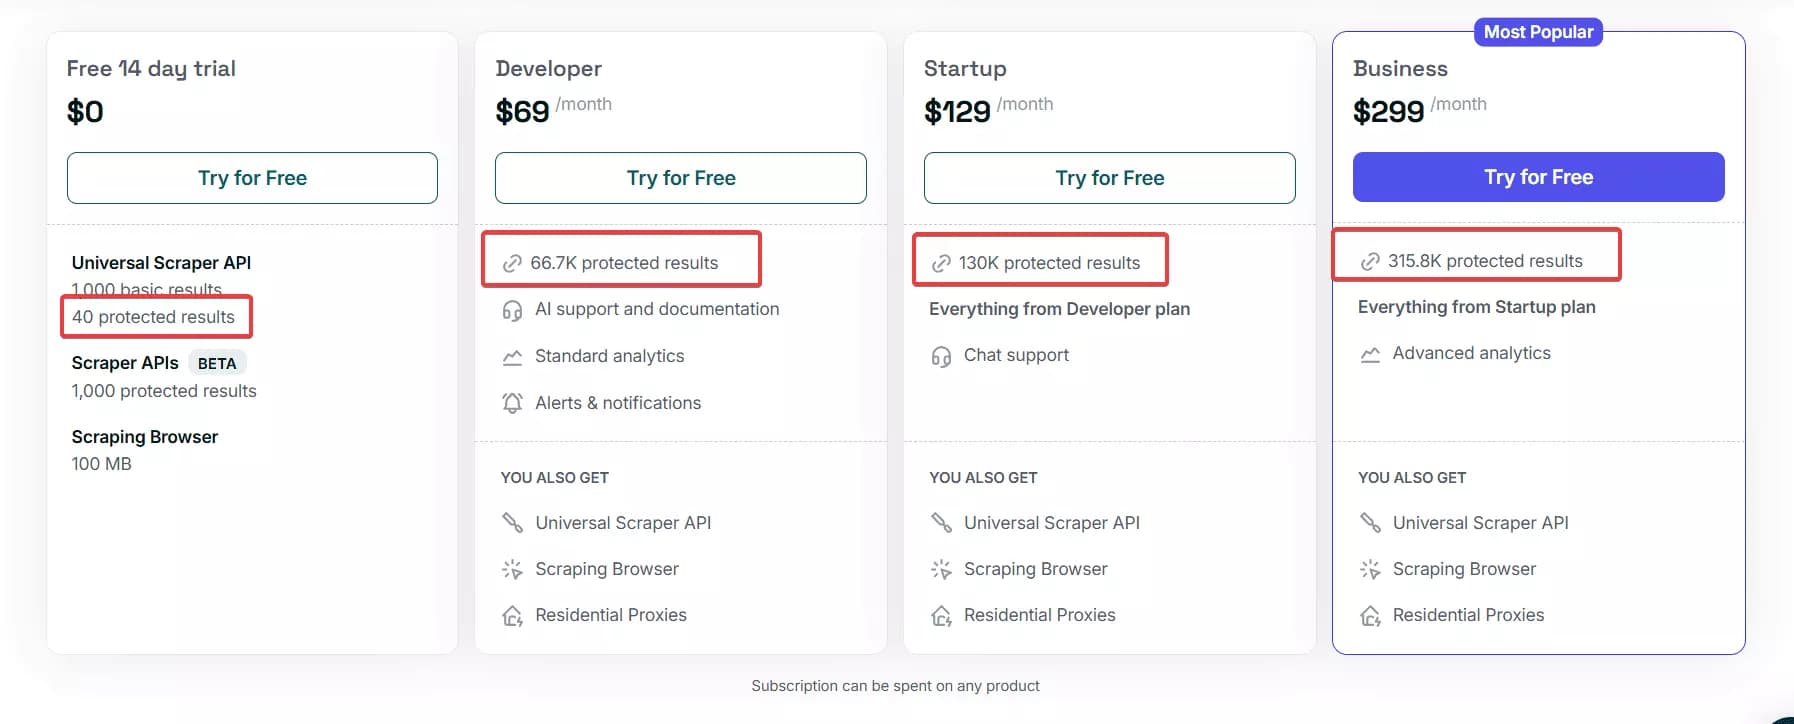
Task: Click the headset icon for AI support and documentation
Action: point(513,309)
